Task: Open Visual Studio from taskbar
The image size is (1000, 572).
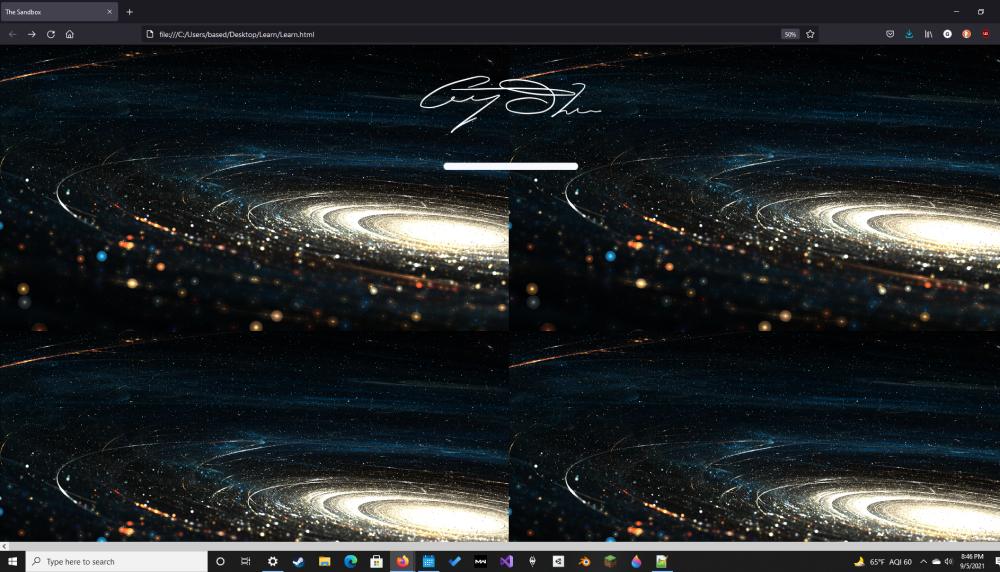Action: pyautogui.click(x=506, y=561)
